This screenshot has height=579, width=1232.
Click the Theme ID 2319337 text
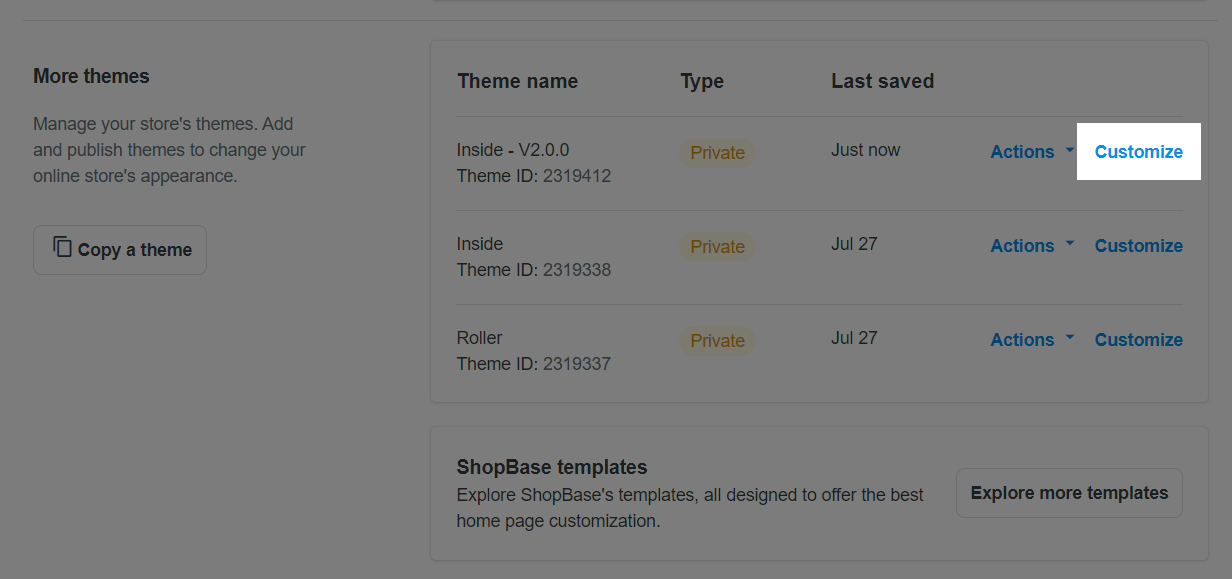534,364
